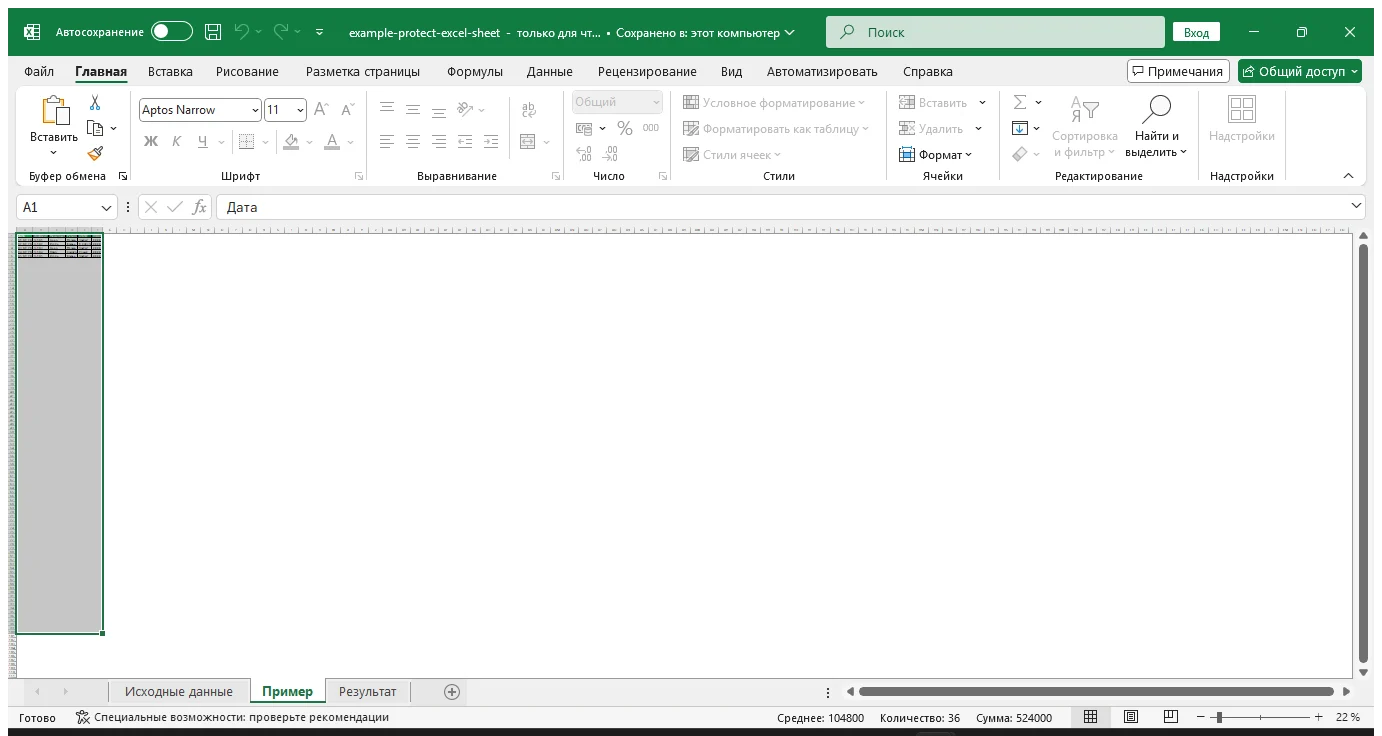This screenshot has width=1382, height=736.
Task: Open the Вставить paste options arrow
Action: coord(54,153)
